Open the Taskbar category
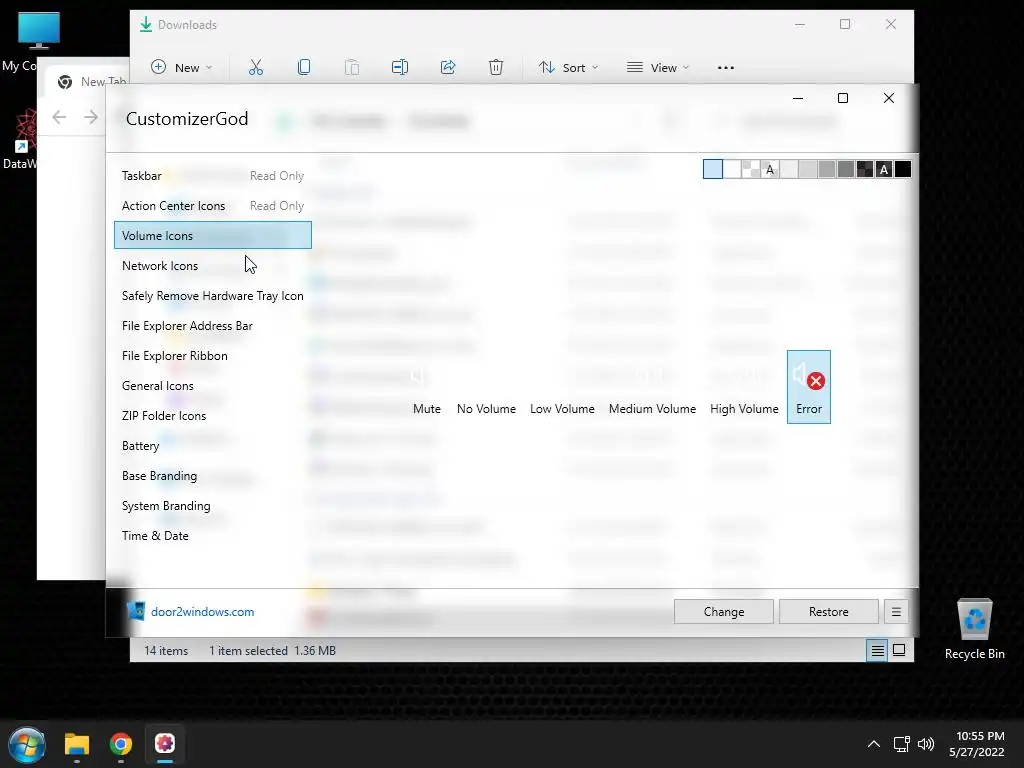This screenshot has width=1024, height=768. (x=212, y=176)
